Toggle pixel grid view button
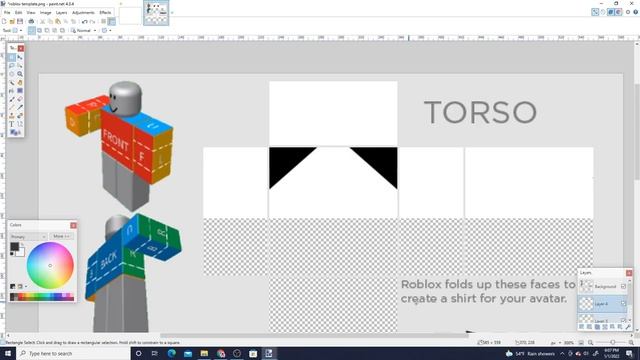Screen dimensions: 640x360 [x=103, y=22]
